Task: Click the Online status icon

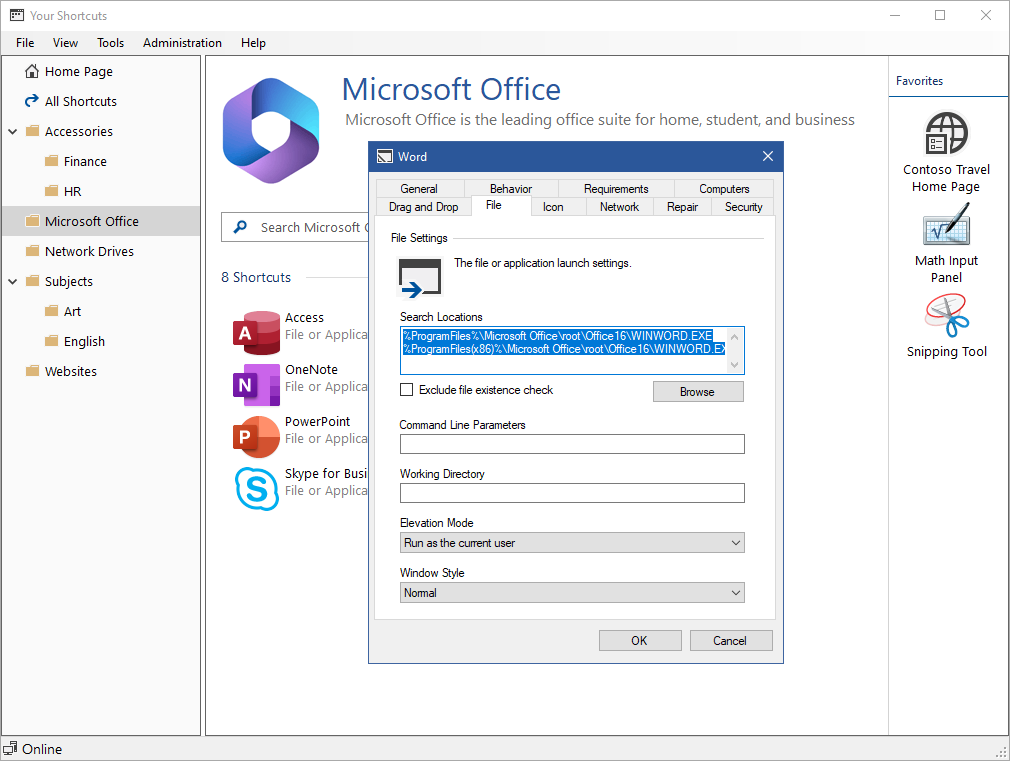Action: pos(10,749)
